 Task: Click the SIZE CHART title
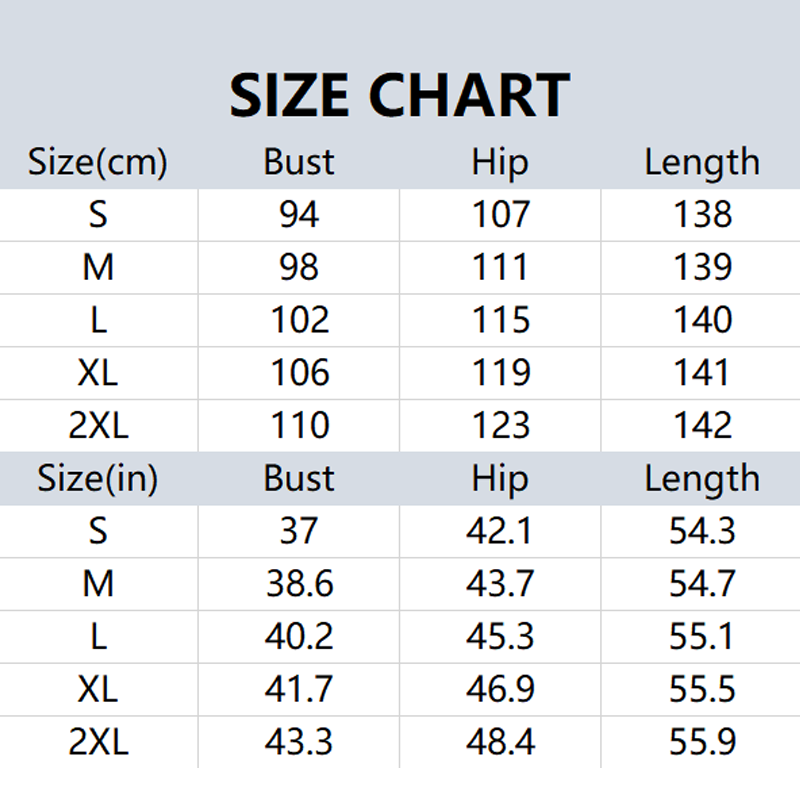(x=399, y=95)
